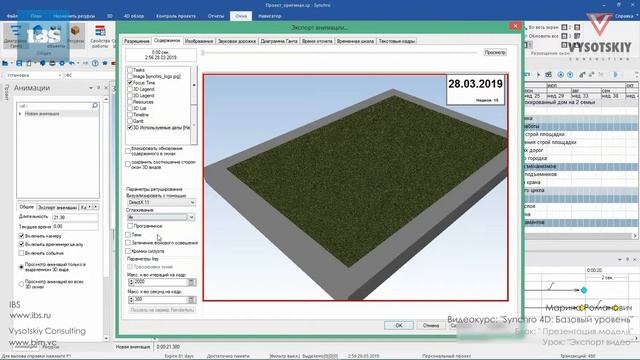640x360 pixels.
Task: Enable the Gantt checkbox
Action: 130,121
